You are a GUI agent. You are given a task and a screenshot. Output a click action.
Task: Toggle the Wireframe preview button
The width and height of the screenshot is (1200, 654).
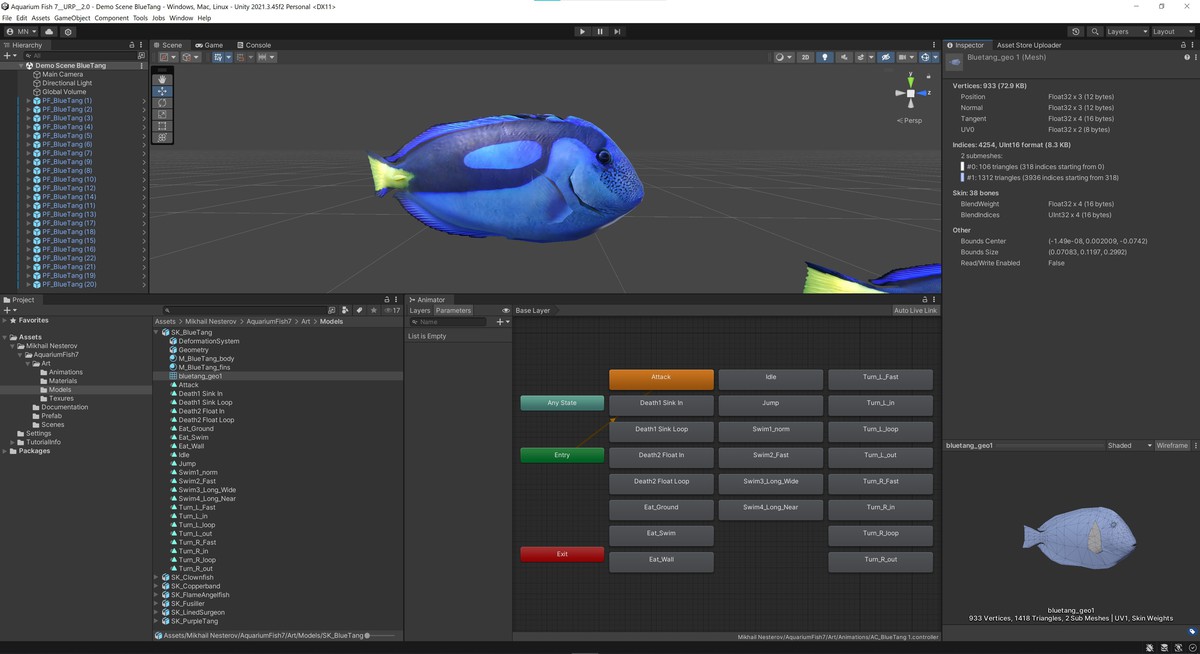point(1172,446)
